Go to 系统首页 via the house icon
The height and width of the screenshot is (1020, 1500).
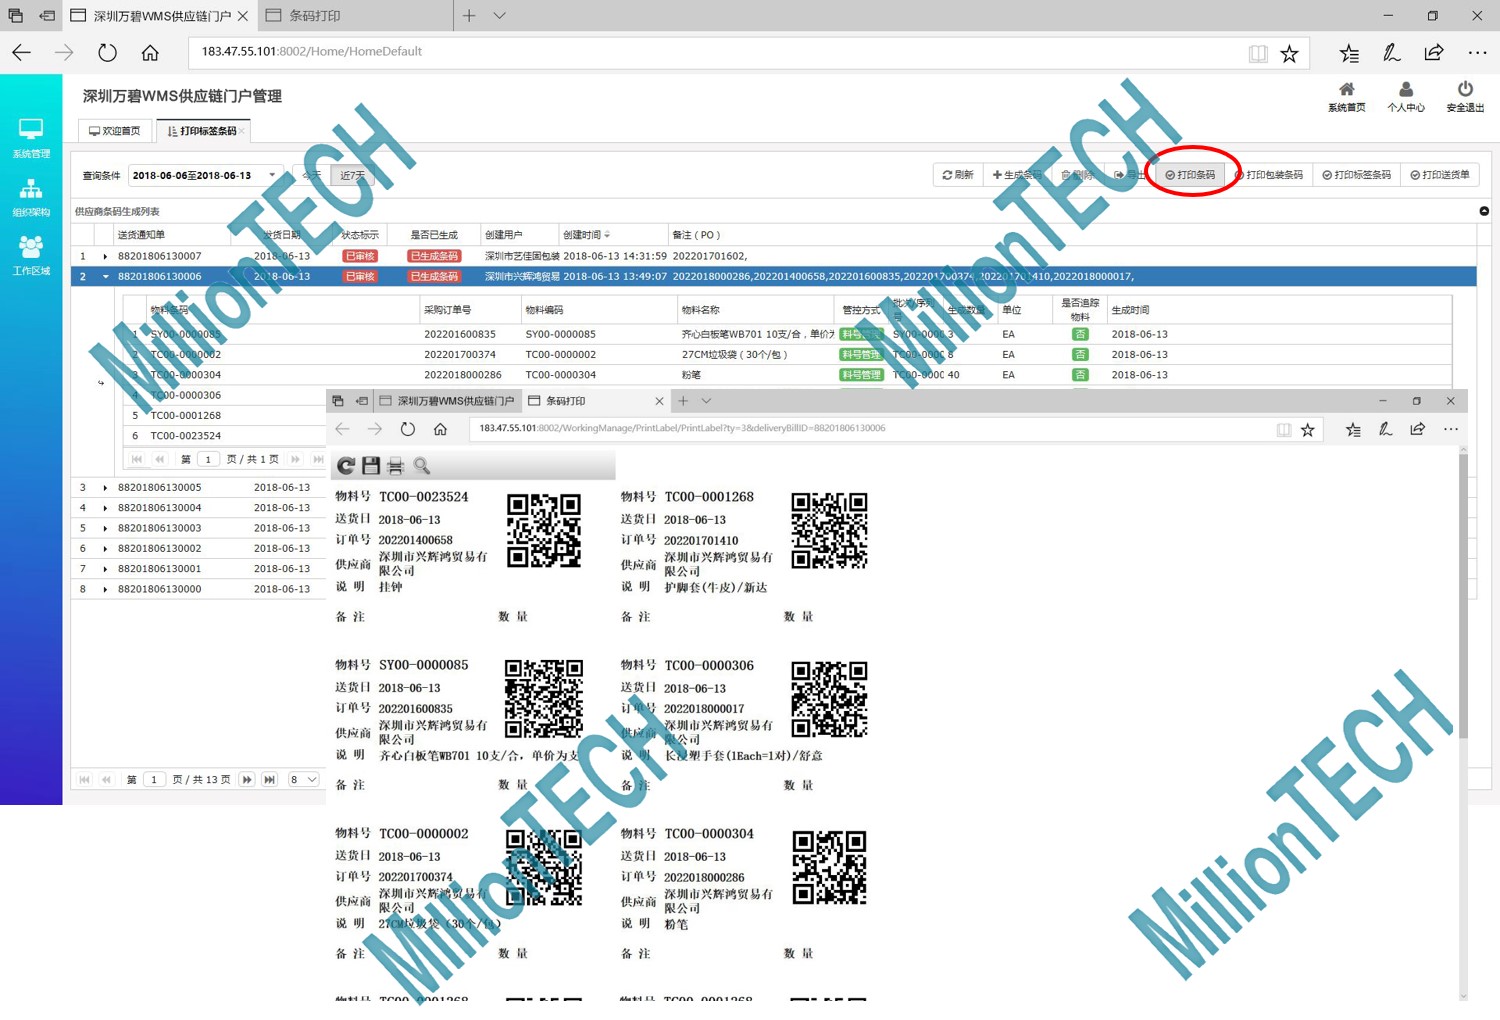(x=1346, y=97)
